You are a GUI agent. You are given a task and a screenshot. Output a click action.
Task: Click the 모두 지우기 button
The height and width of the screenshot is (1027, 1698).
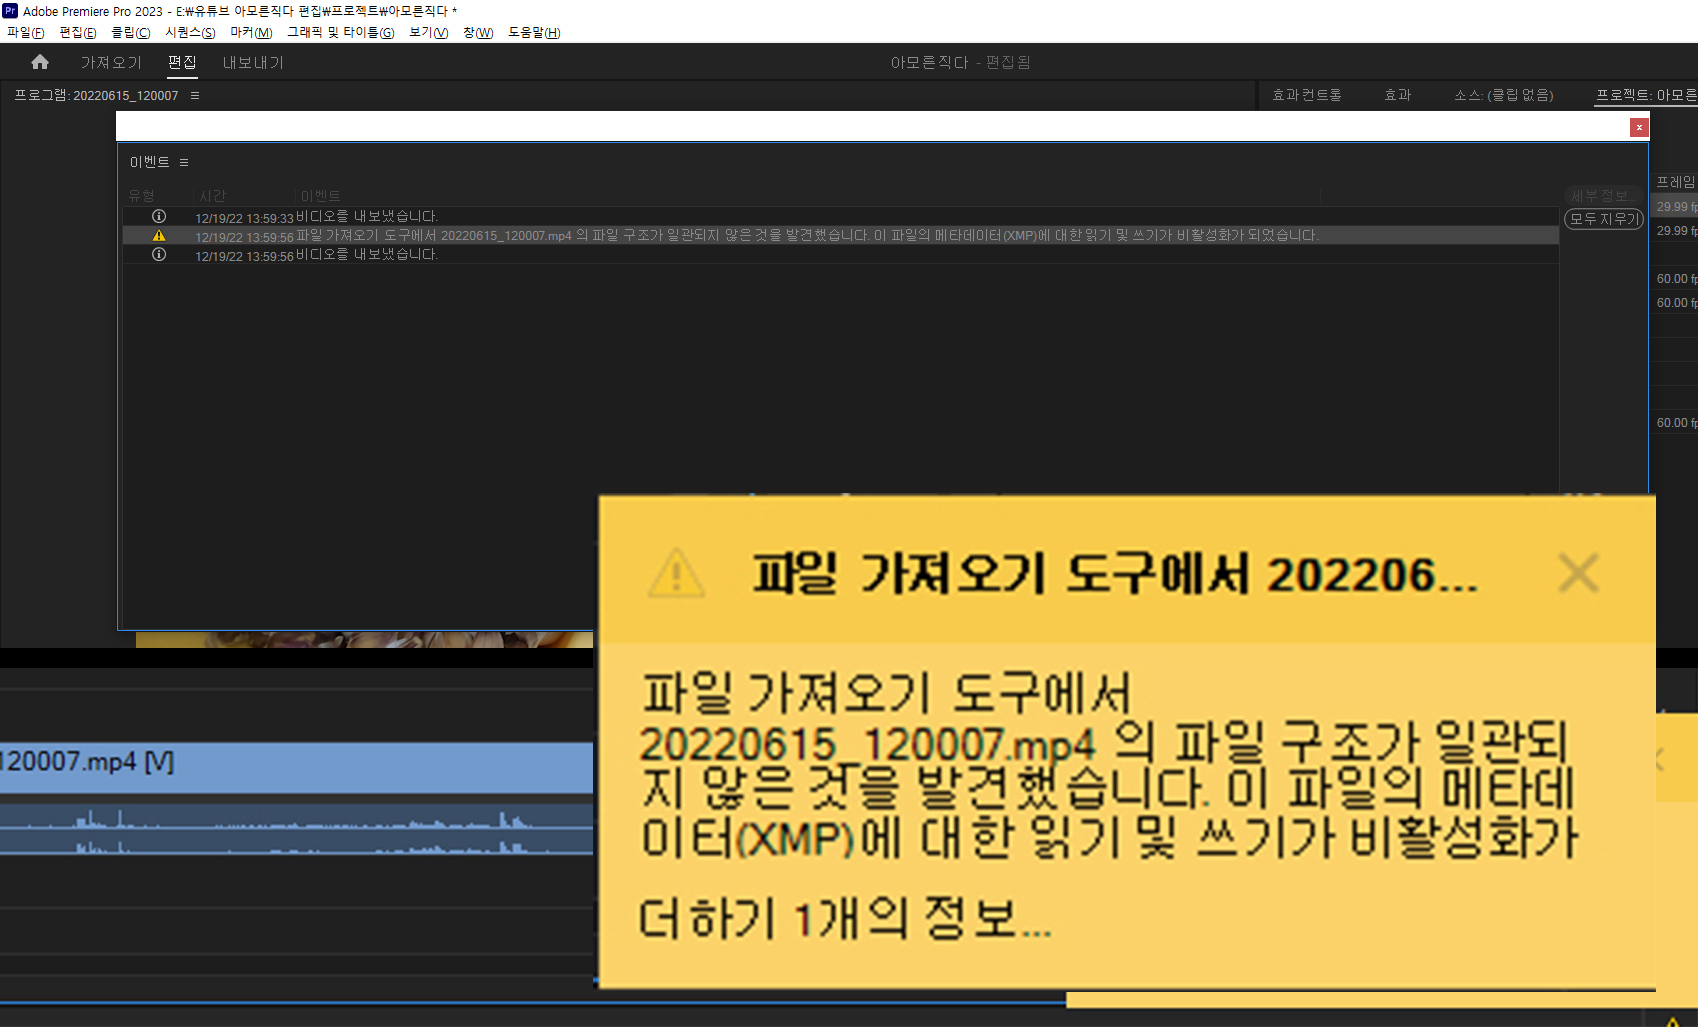[x=1604, y=218]
